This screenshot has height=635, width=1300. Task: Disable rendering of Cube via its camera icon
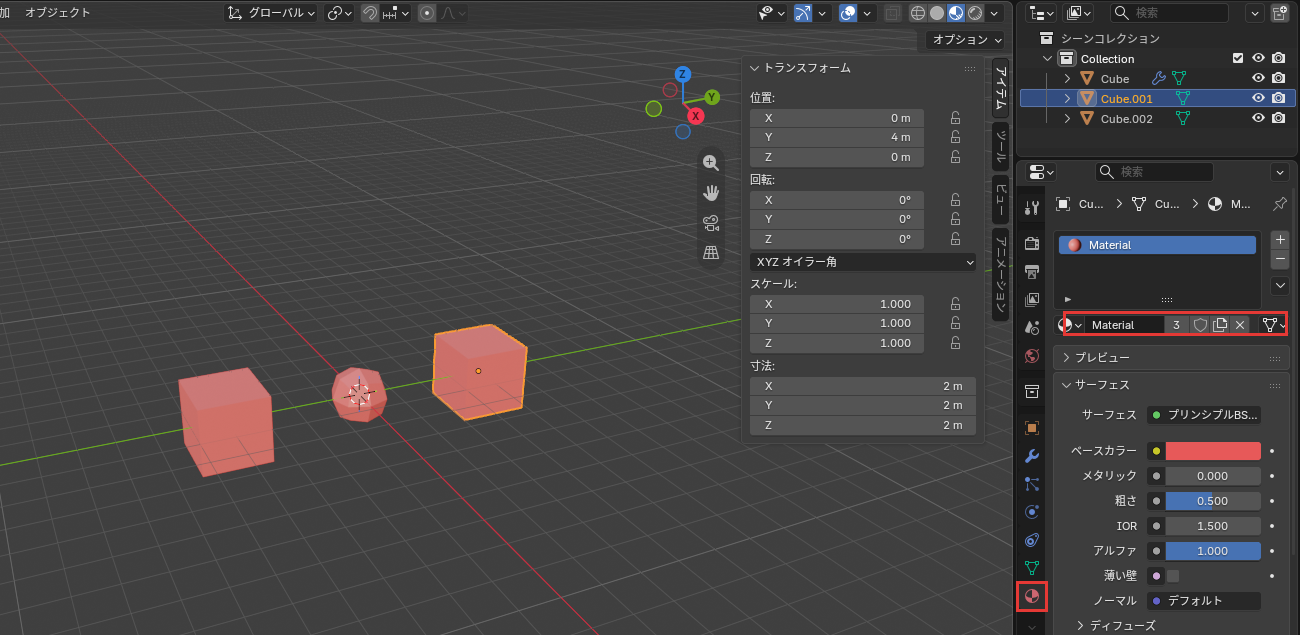click(1278, 78)
